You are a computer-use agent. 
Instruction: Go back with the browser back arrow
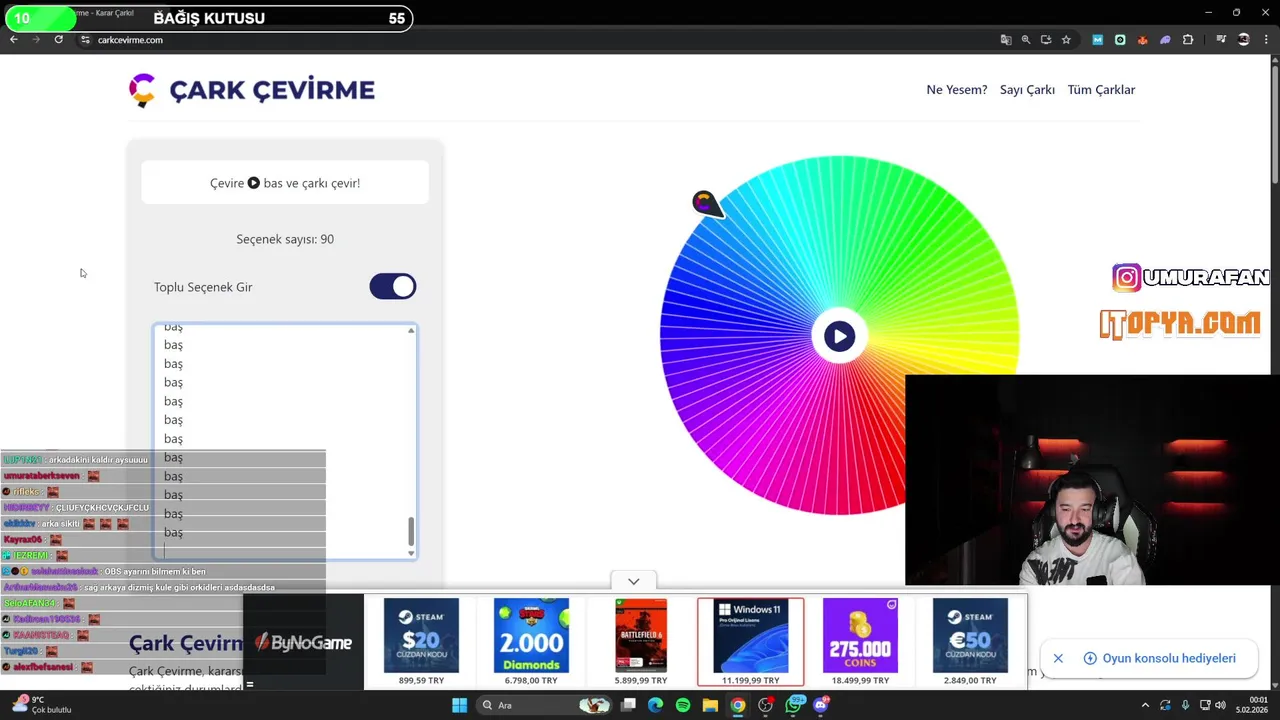(13, 39)
